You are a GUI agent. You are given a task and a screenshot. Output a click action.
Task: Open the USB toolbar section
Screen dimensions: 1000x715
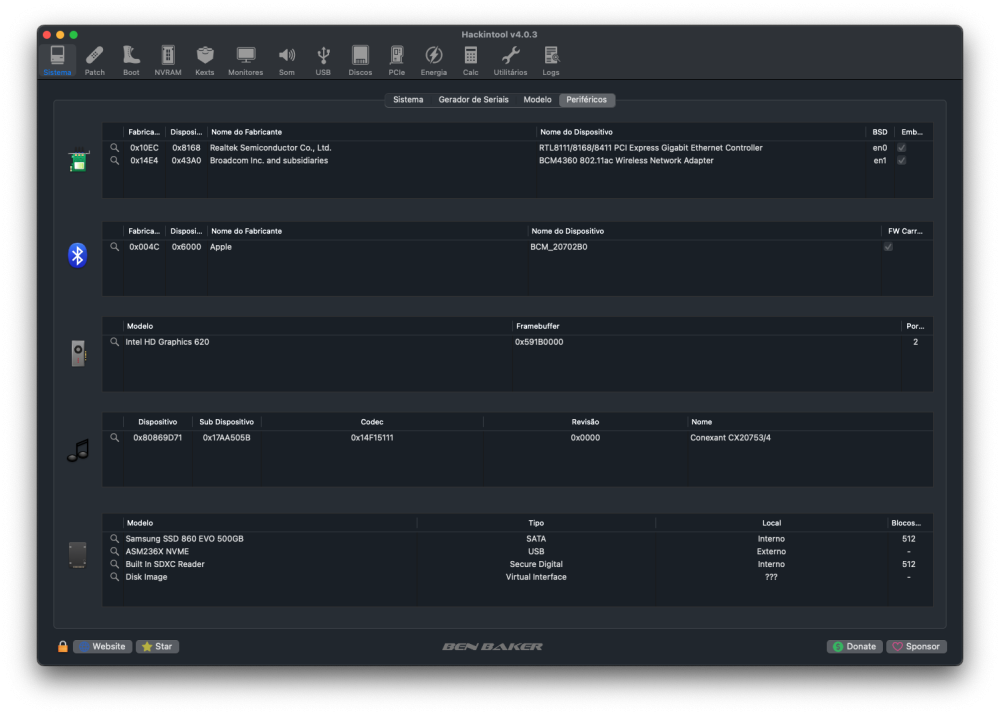point(323,61)
